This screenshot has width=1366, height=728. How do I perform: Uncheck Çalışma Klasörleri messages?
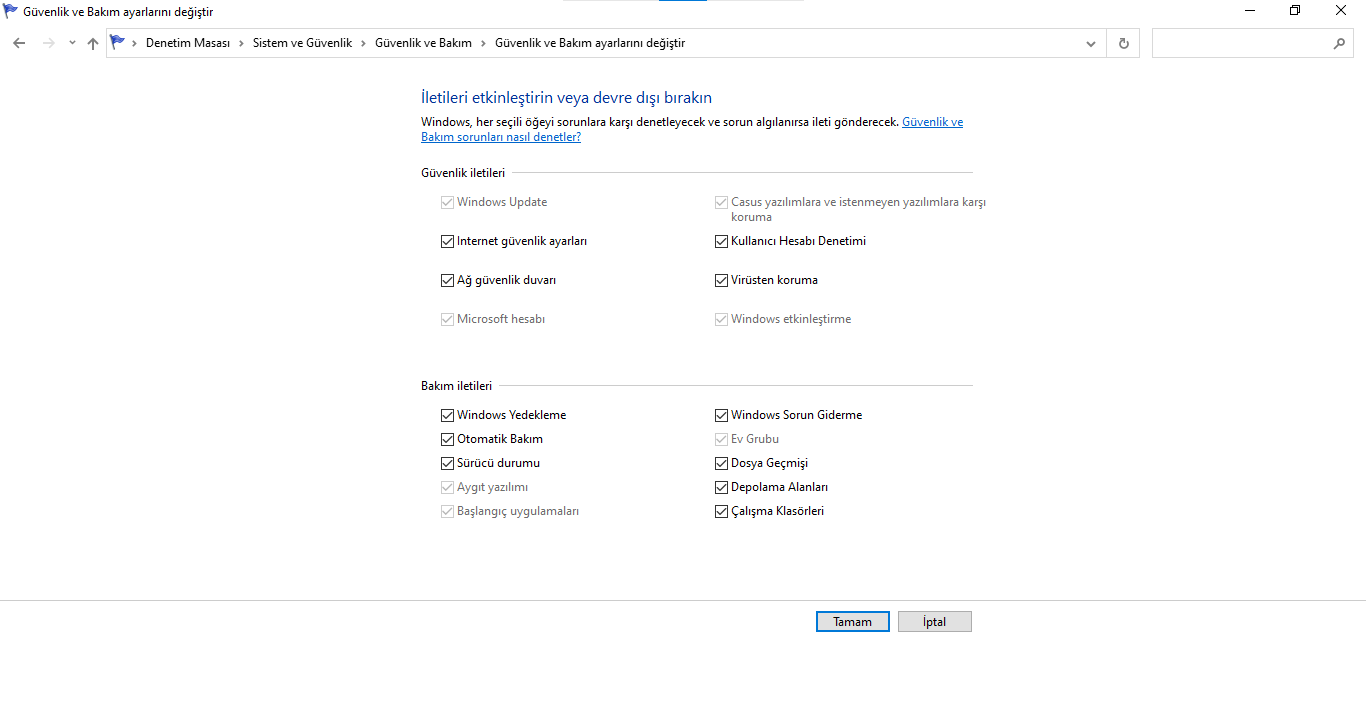coord(721,510)
